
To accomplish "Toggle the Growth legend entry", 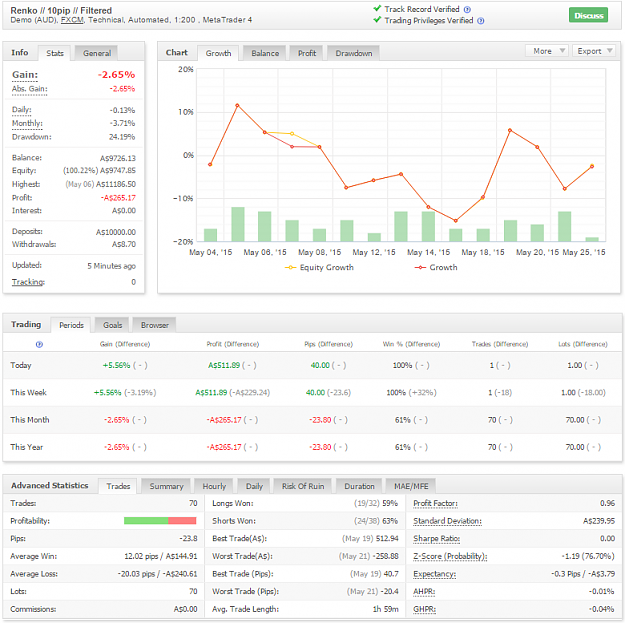I will pyautogui.click(x=436, y=267).
